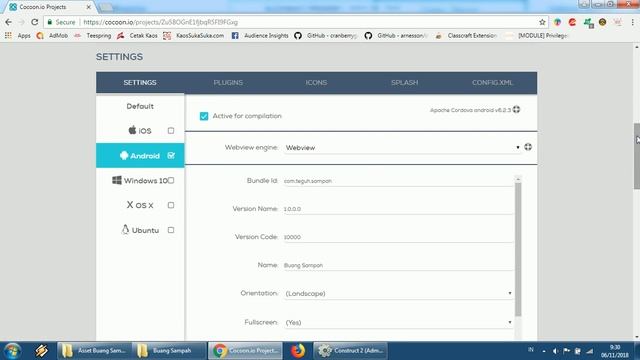Open the Fullscreen dropdown
This screenshot has height=360, width=640.
(398, 322)
